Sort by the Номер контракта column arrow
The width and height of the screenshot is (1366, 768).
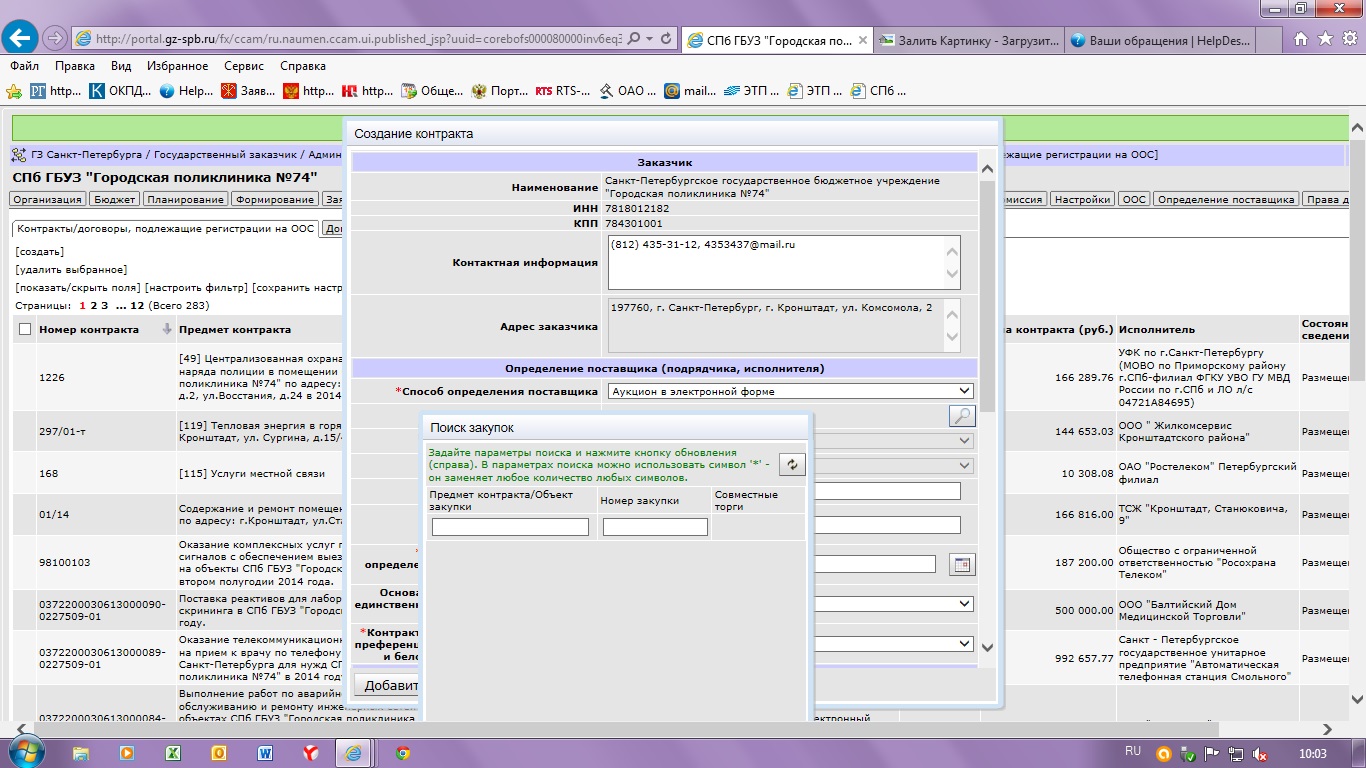[167, 330]
